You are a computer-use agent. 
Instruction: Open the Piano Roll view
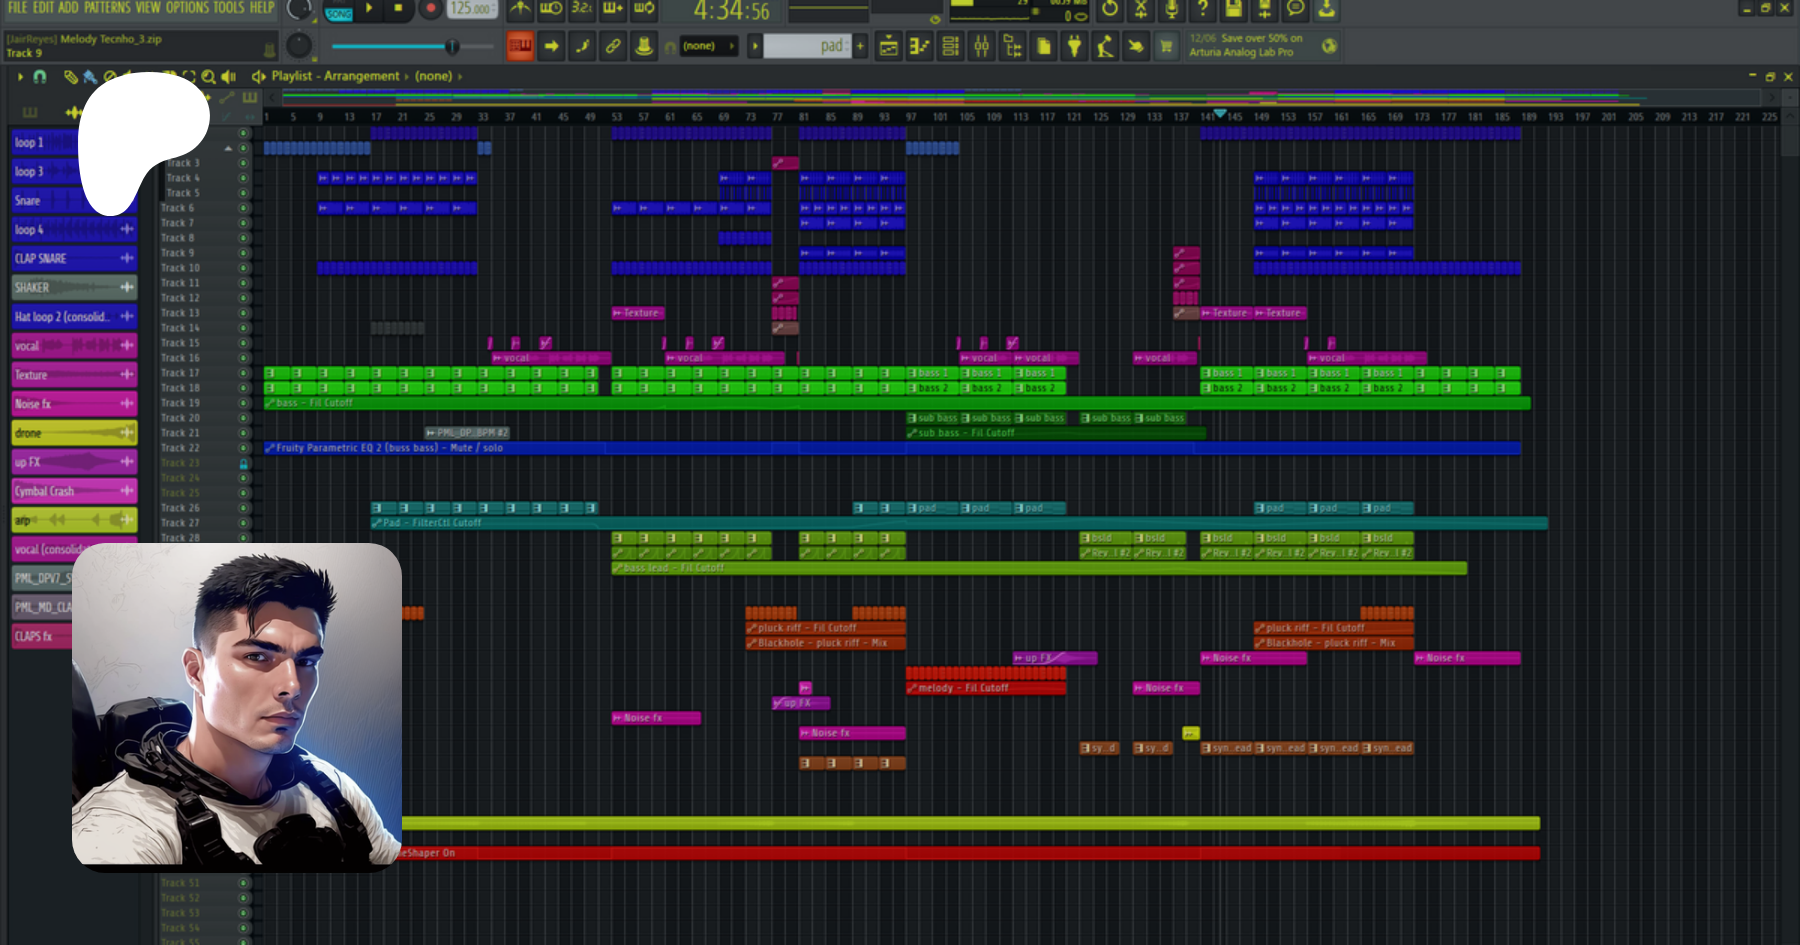(919, 46)
